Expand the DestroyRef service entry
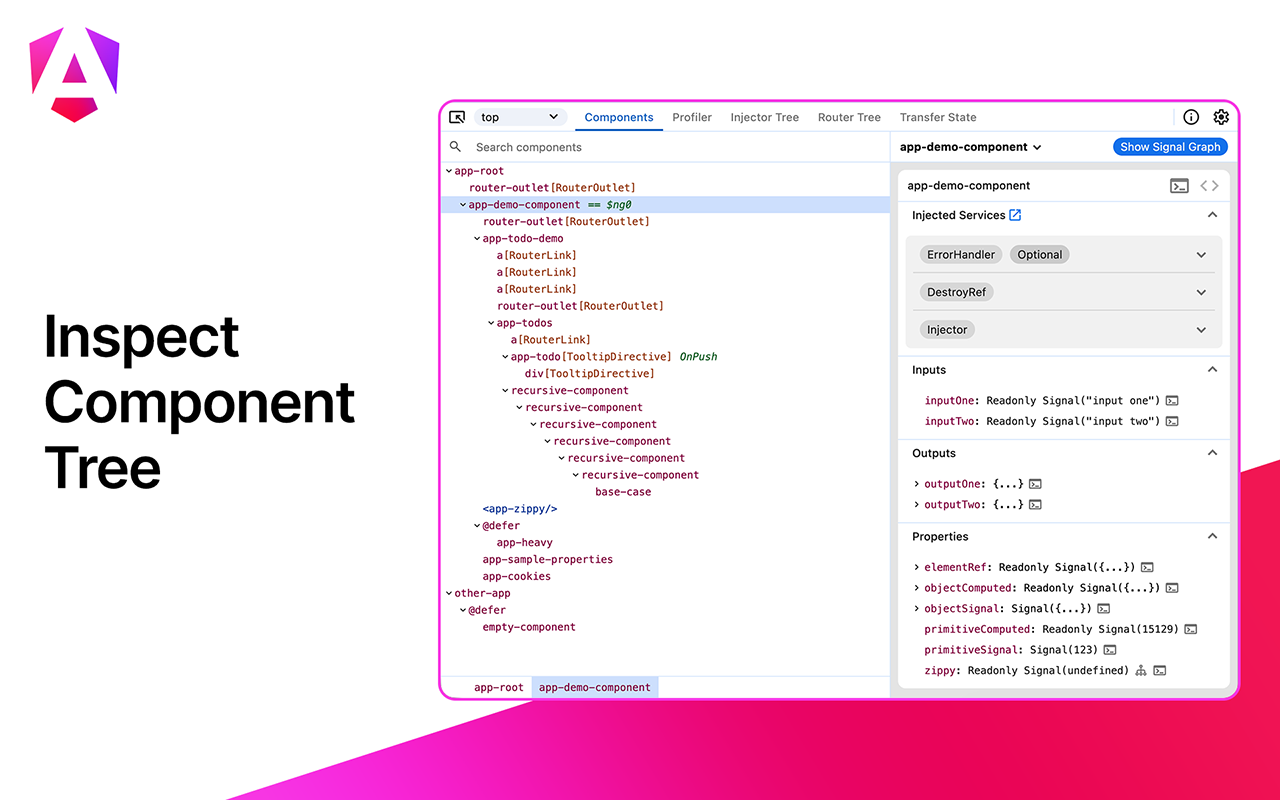This screenshot has width=1280, height=800. coord(1201,292)
